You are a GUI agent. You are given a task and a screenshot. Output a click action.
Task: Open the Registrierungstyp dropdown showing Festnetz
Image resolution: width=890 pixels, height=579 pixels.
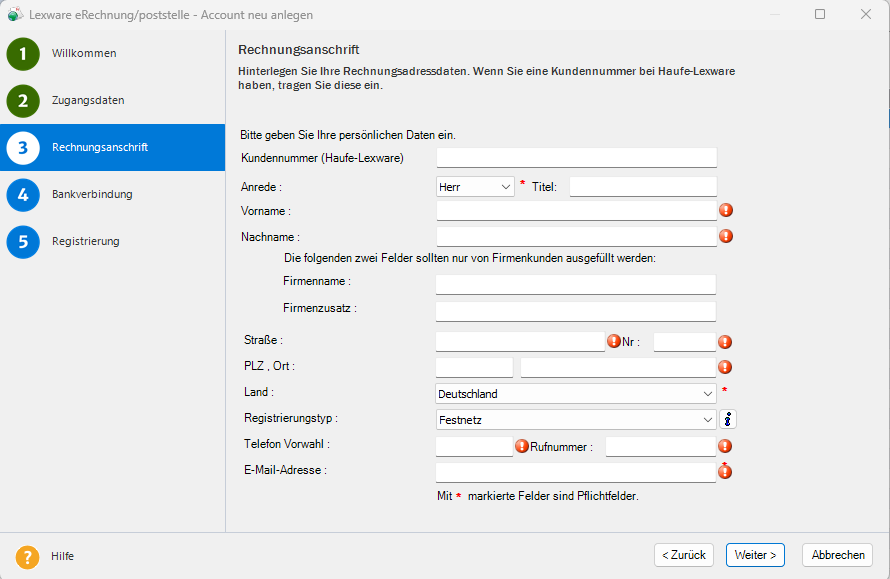576,419
